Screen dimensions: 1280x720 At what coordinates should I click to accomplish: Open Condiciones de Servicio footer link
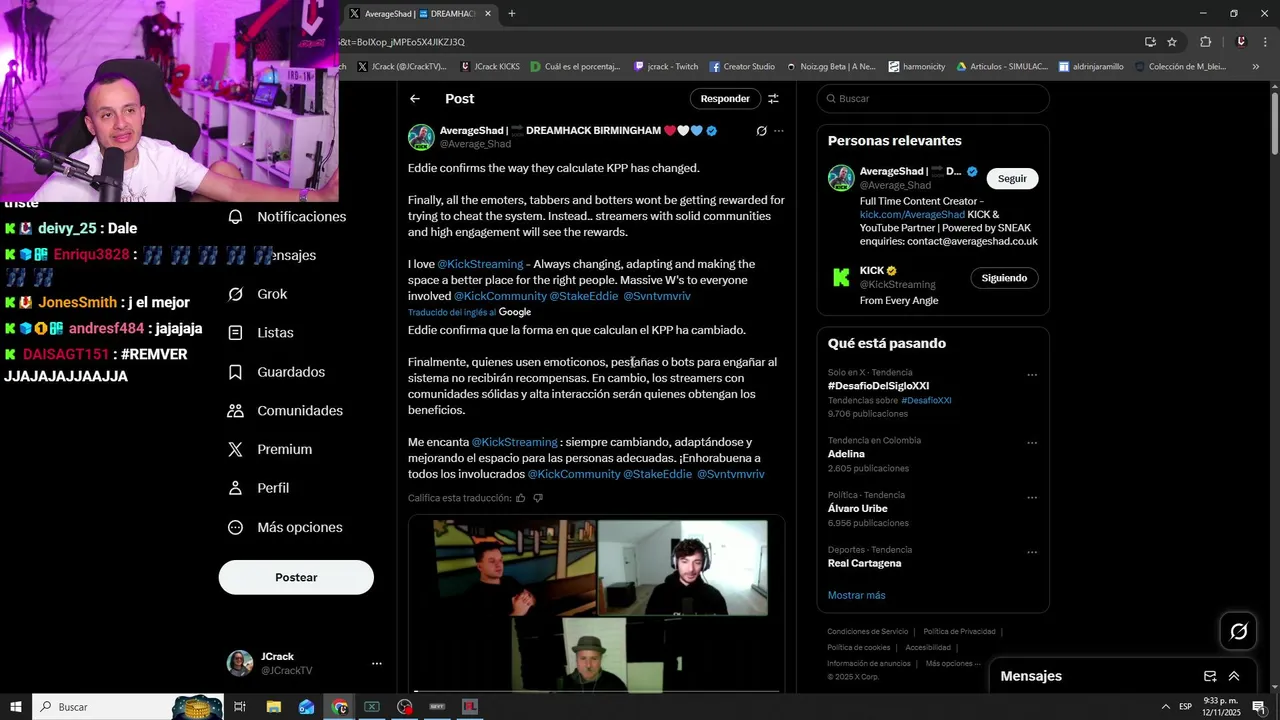(868, 632)
